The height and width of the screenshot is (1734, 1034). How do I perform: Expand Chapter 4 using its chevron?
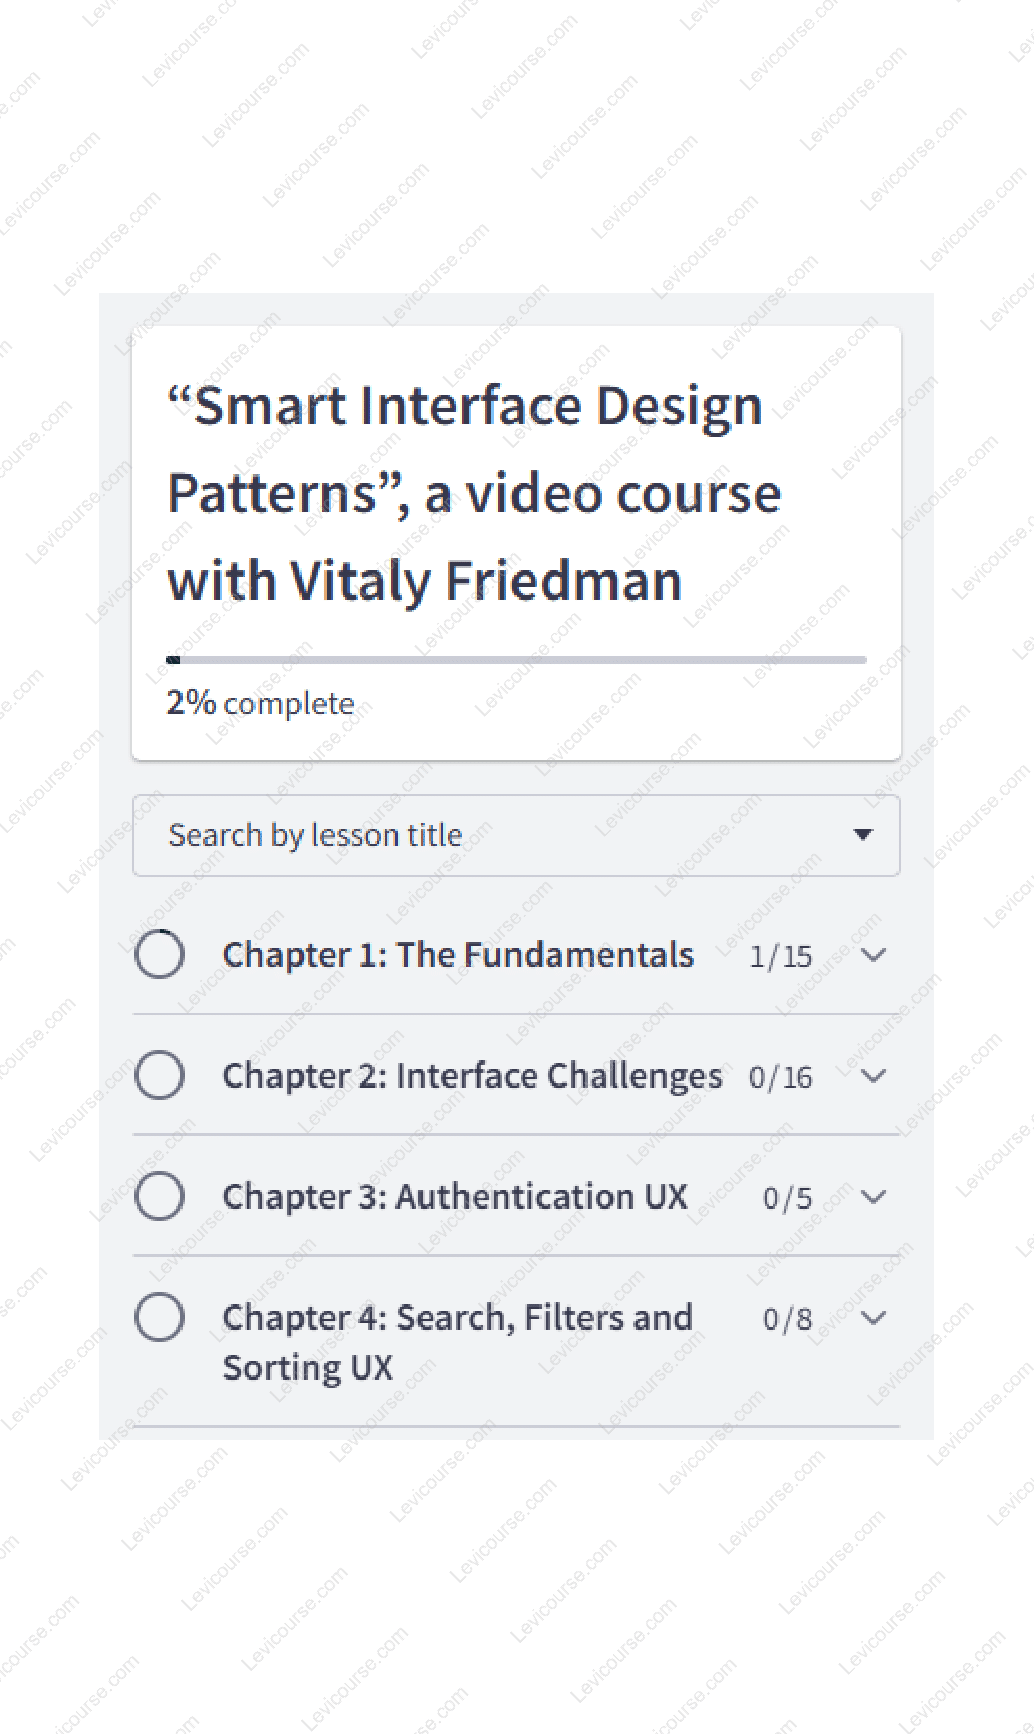(873, 1318)
